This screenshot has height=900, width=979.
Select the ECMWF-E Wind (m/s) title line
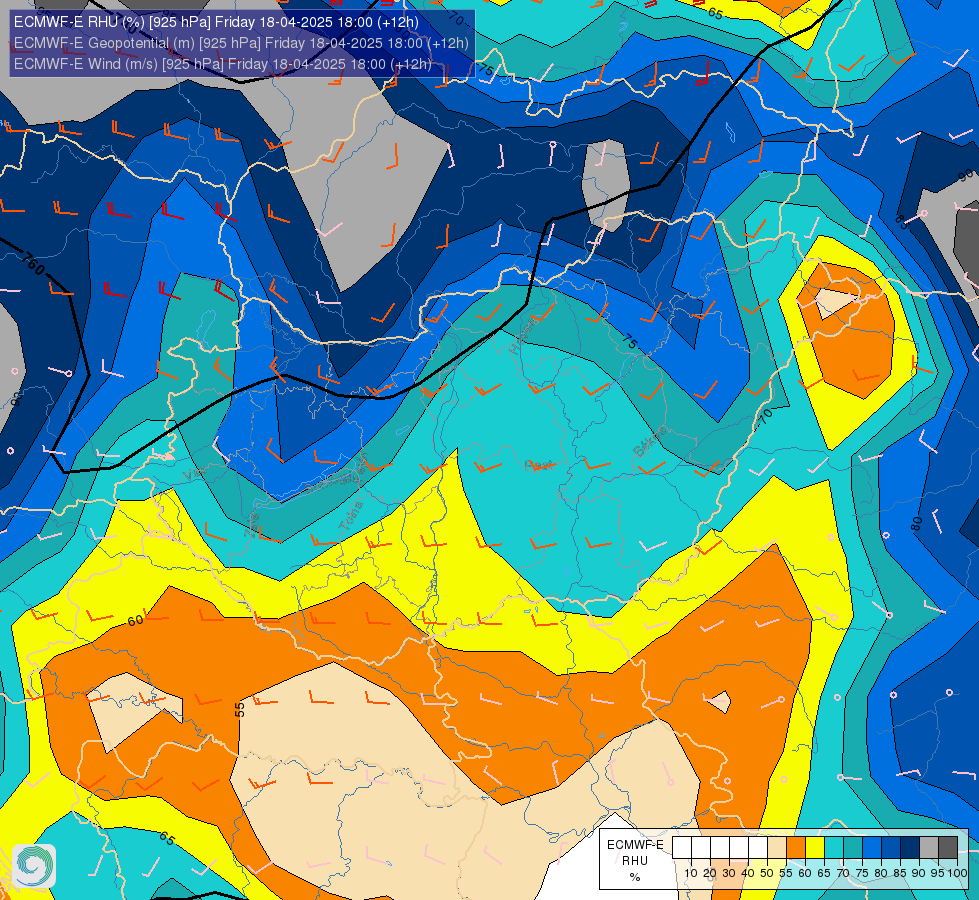point(223,64)
